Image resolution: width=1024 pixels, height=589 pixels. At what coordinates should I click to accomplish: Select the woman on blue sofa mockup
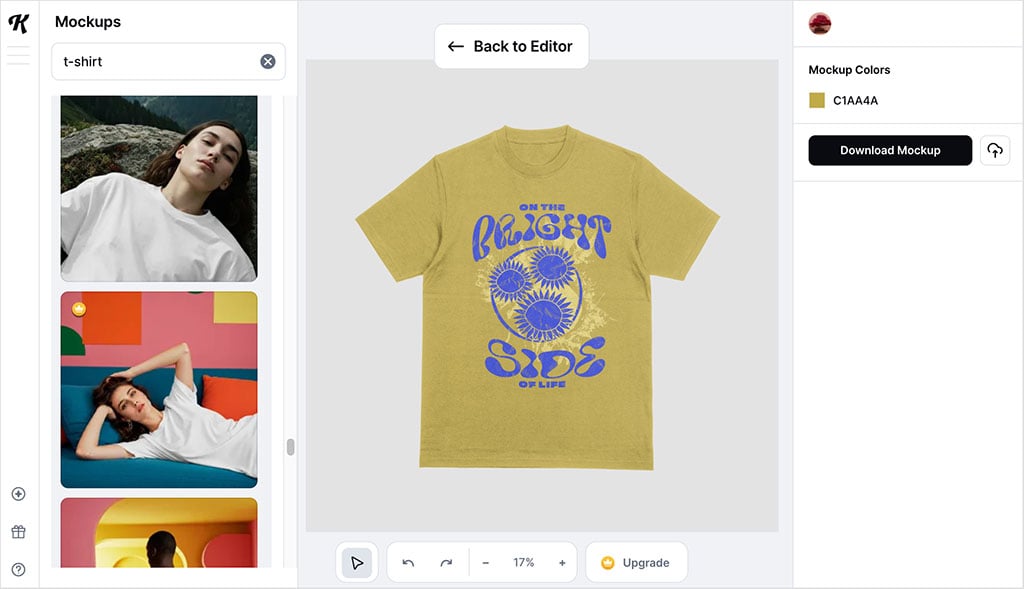tap(159, 389)
